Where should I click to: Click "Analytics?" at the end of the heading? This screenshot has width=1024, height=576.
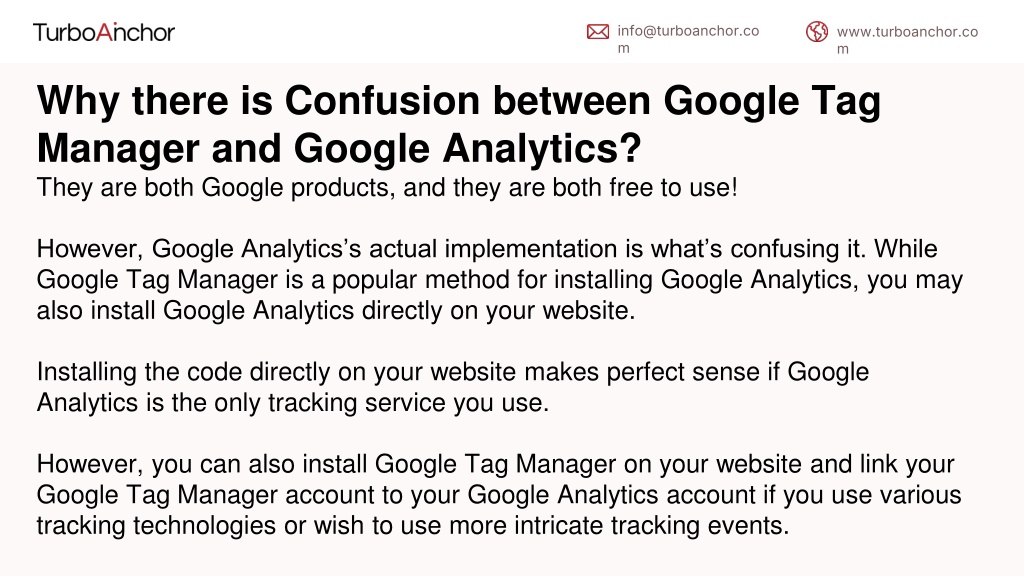point(542,149)
